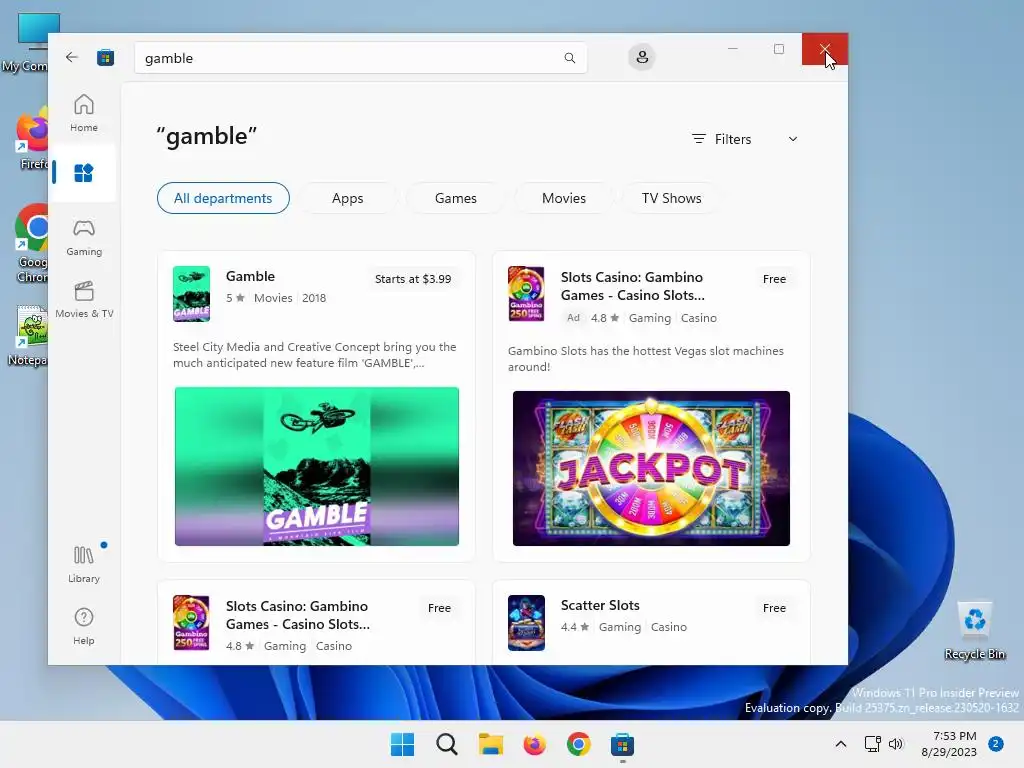1024x768 pixels.
Task: Open the JACKPOT banner thumbnail
Action: 651,468
